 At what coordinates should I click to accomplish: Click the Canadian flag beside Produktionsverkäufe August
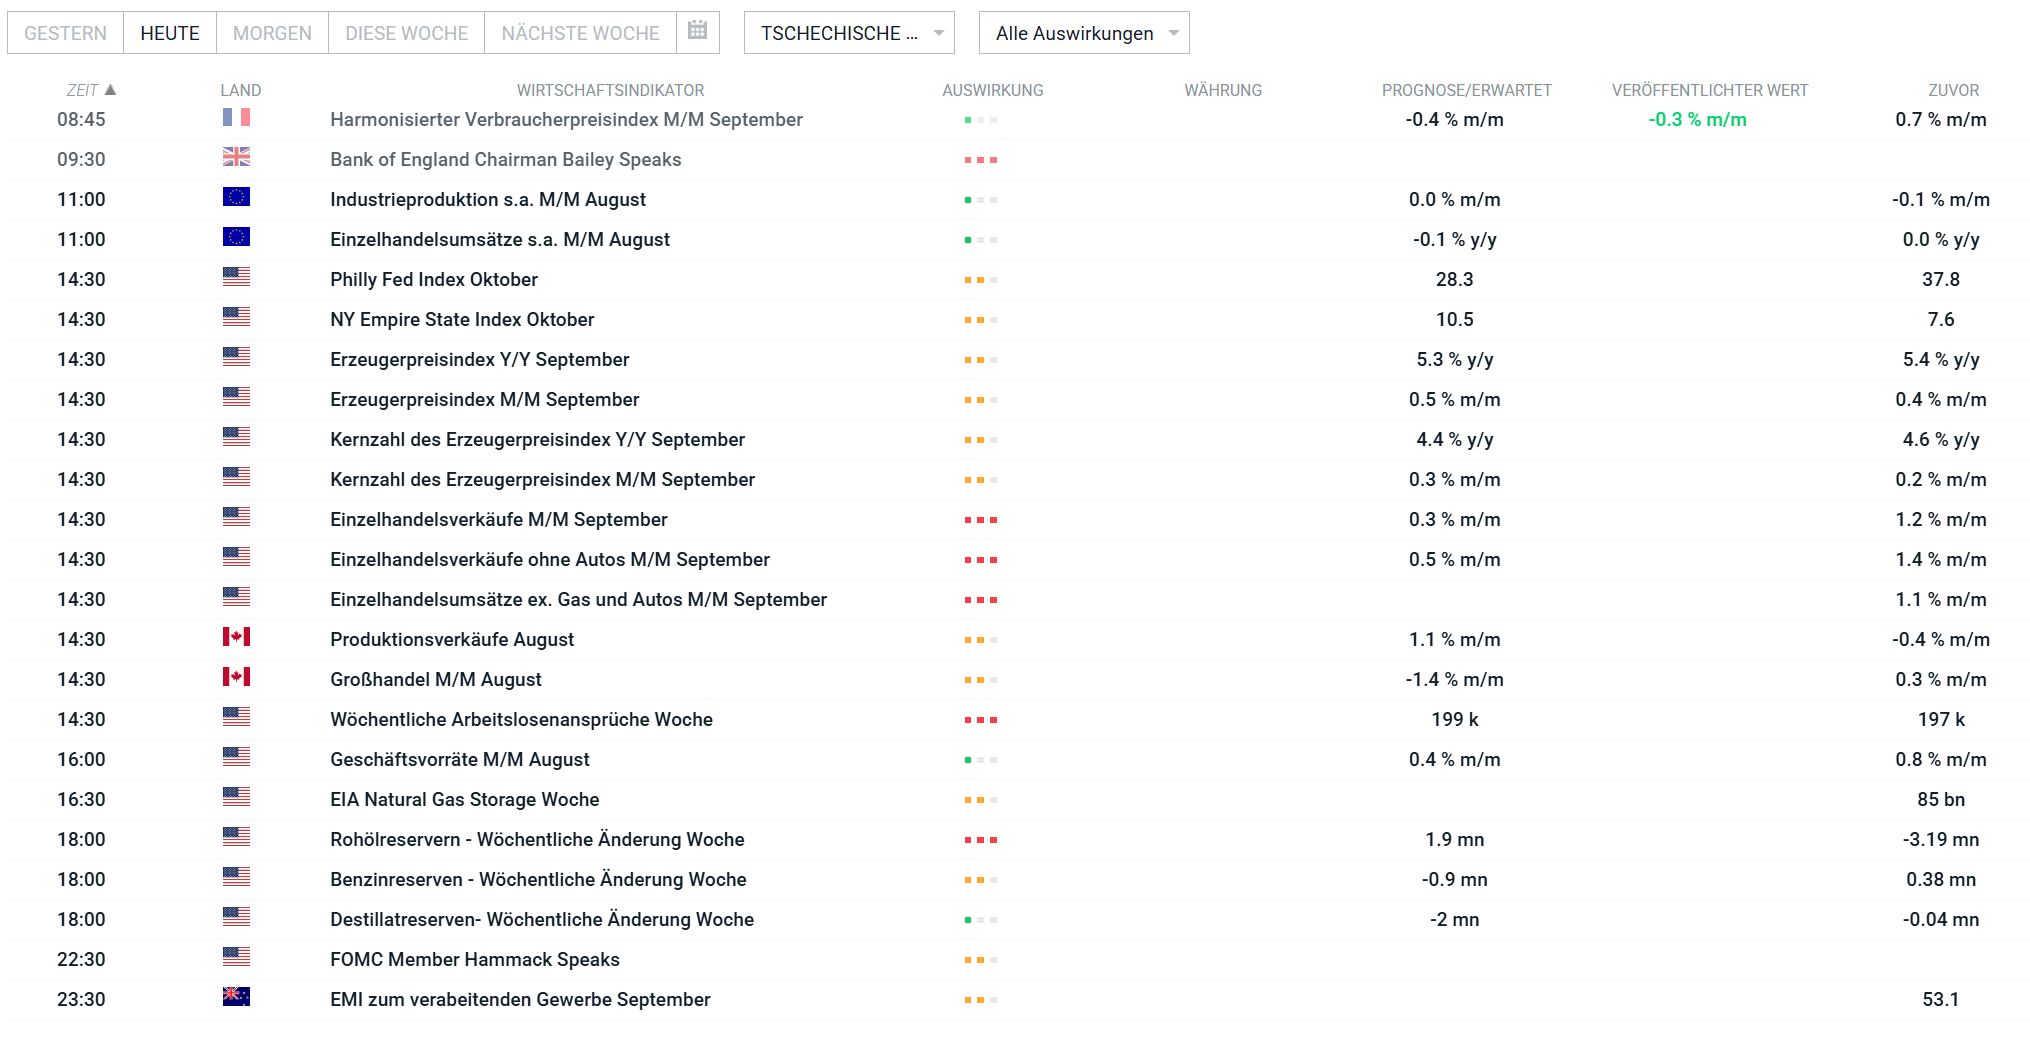coord(236,638)
